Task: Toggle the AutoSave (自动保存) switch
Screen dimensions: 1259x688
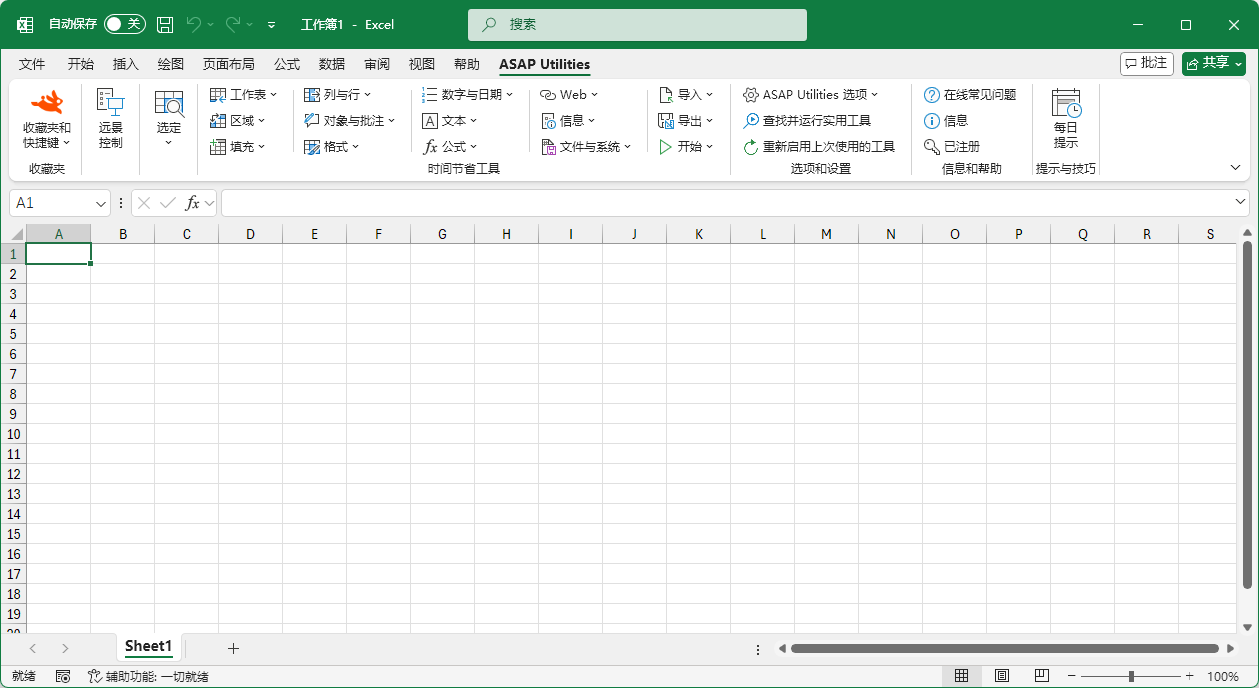Action: (125, 24)
